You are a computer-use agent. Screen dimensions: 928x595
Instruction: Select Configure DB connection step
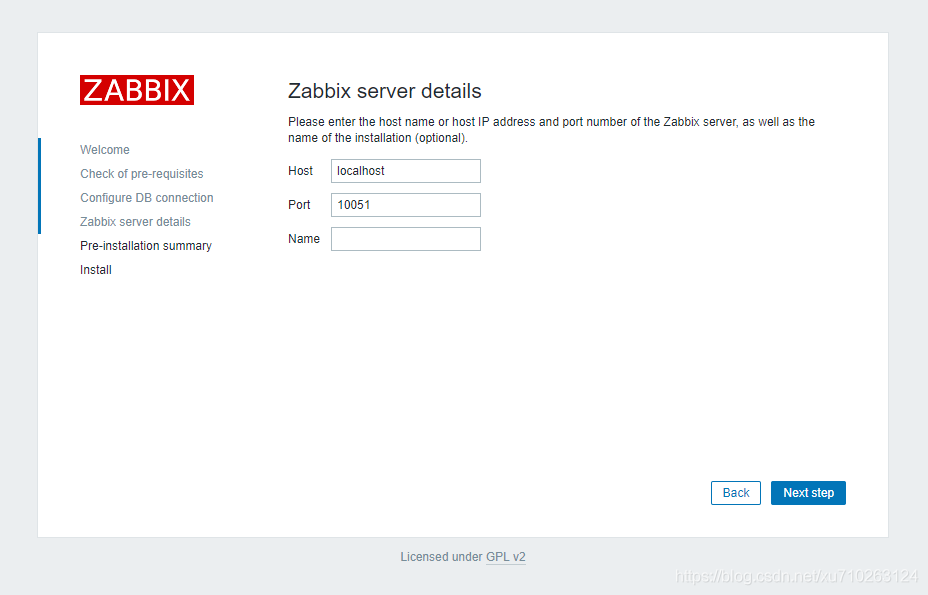tap(147, 198)
